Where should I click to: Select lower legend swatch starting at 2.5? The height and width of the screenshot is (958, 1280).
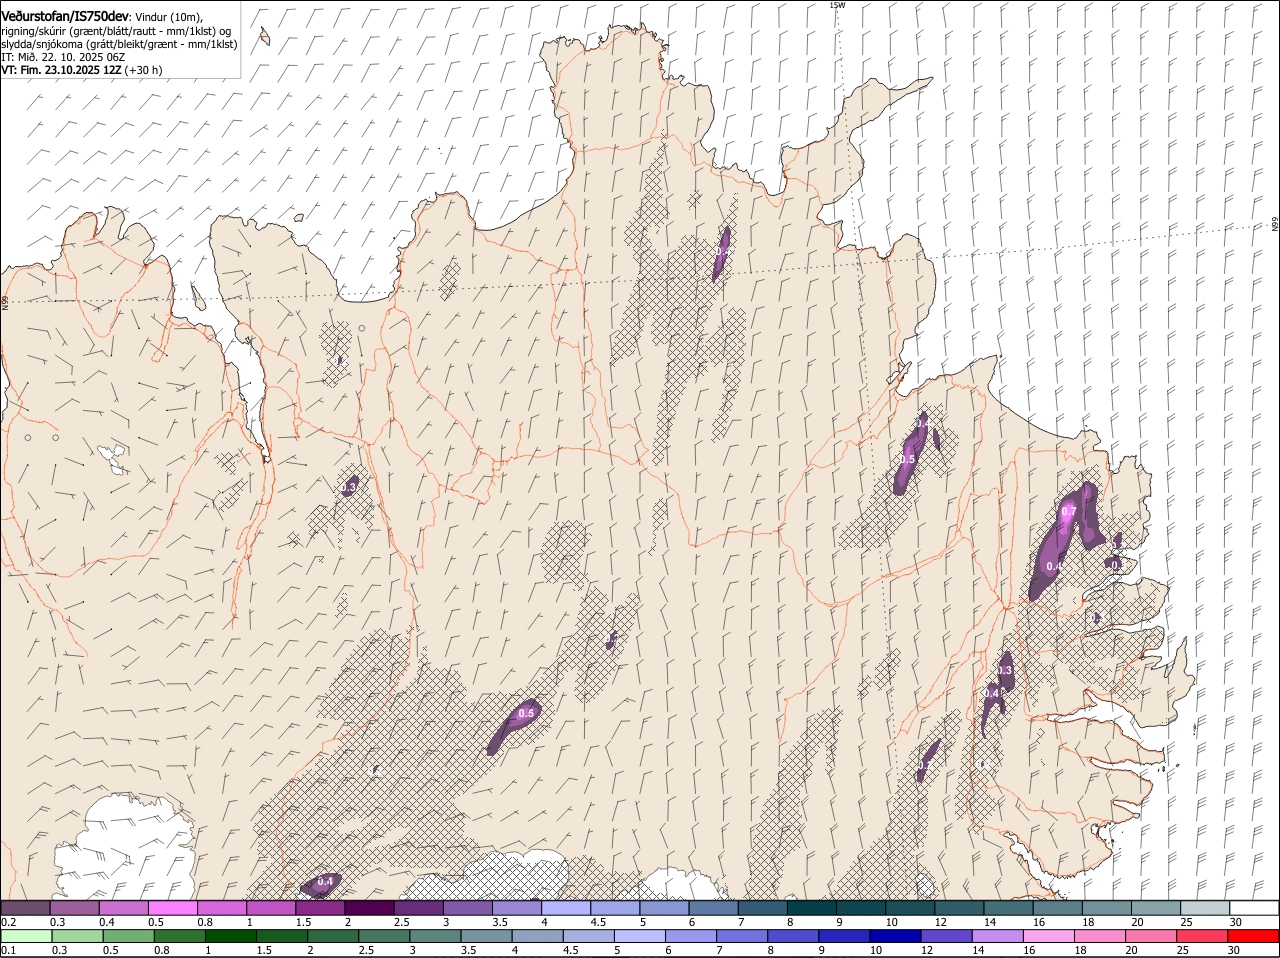[383, 936]
